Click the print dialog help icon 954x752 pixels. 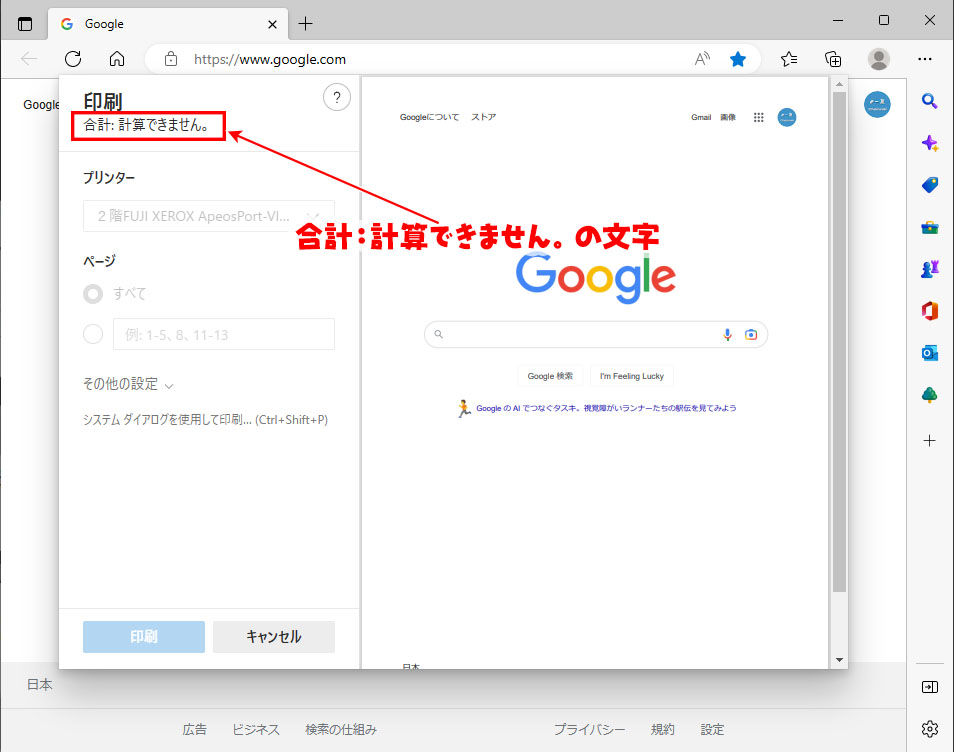click(x=337, y=97)
